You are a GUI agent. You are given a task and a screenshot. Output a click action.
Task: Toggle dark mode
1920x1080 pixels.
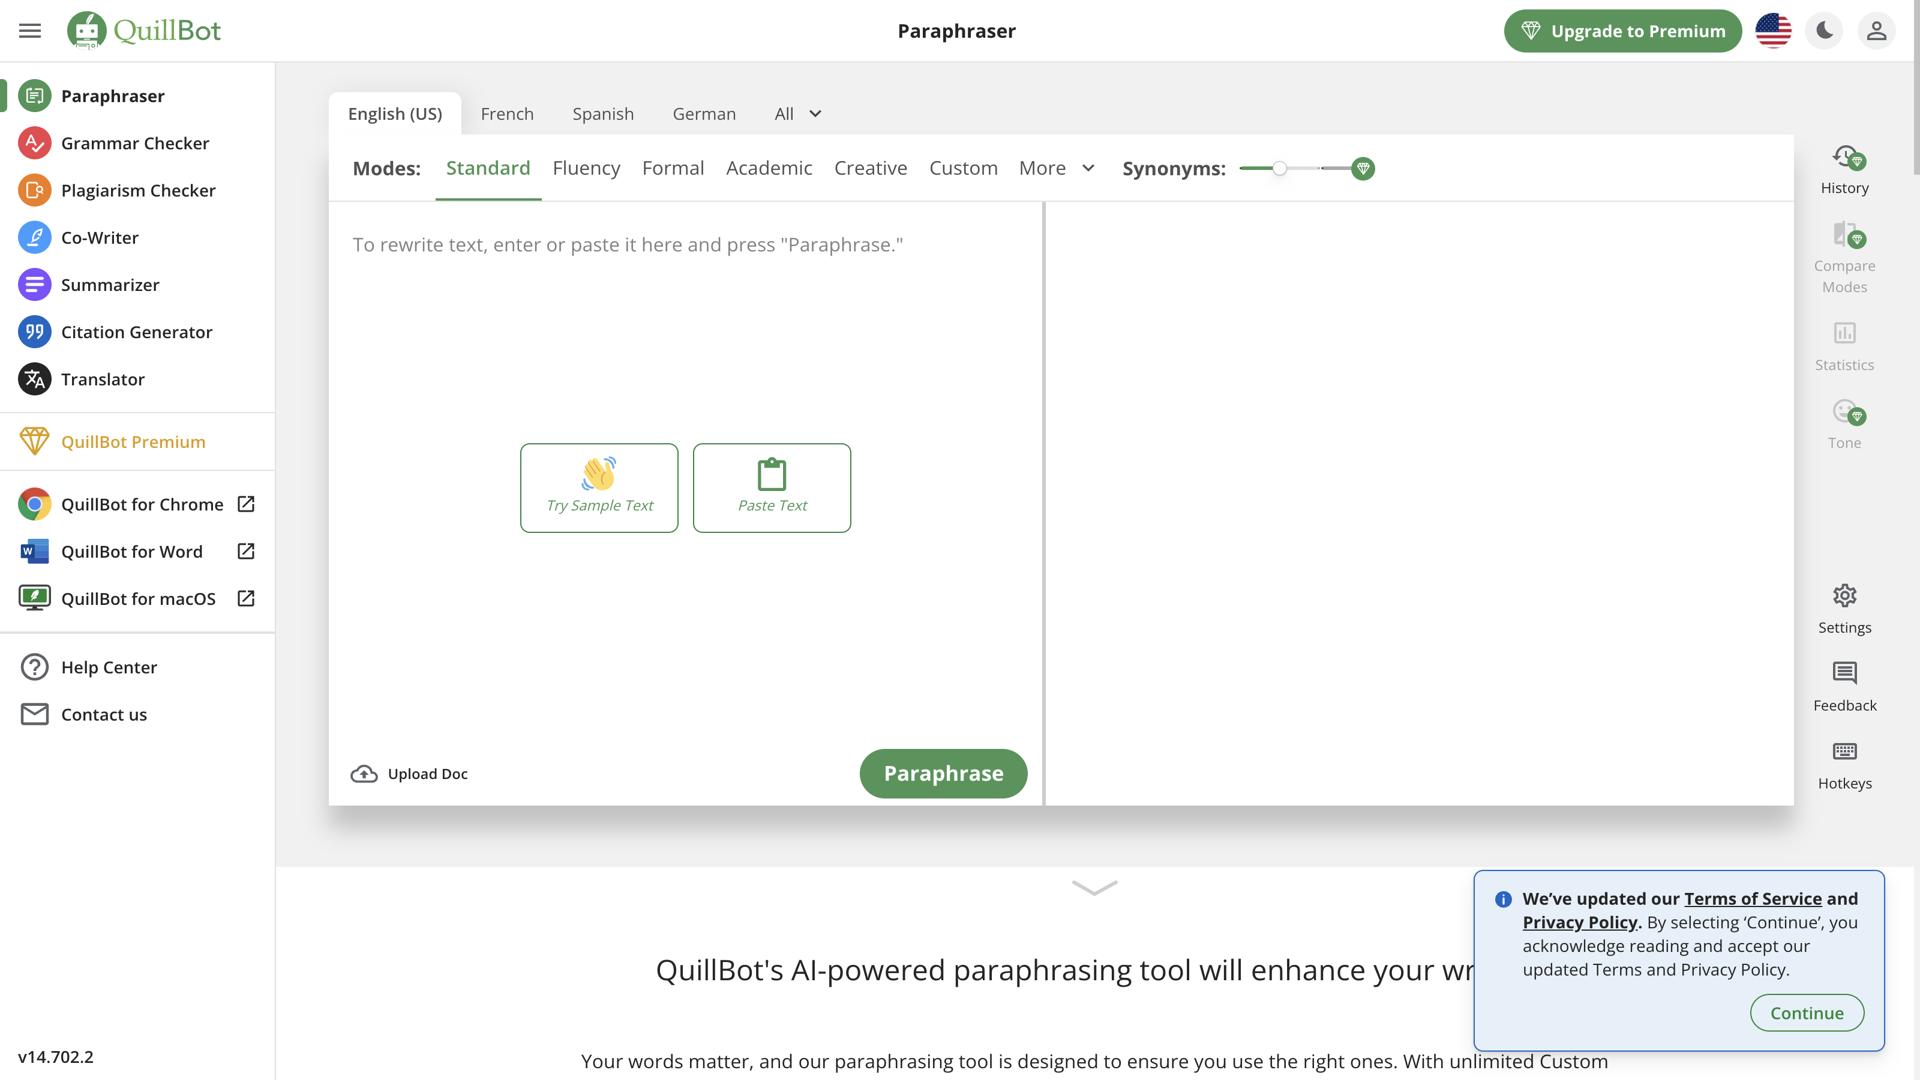(1824, 30)
